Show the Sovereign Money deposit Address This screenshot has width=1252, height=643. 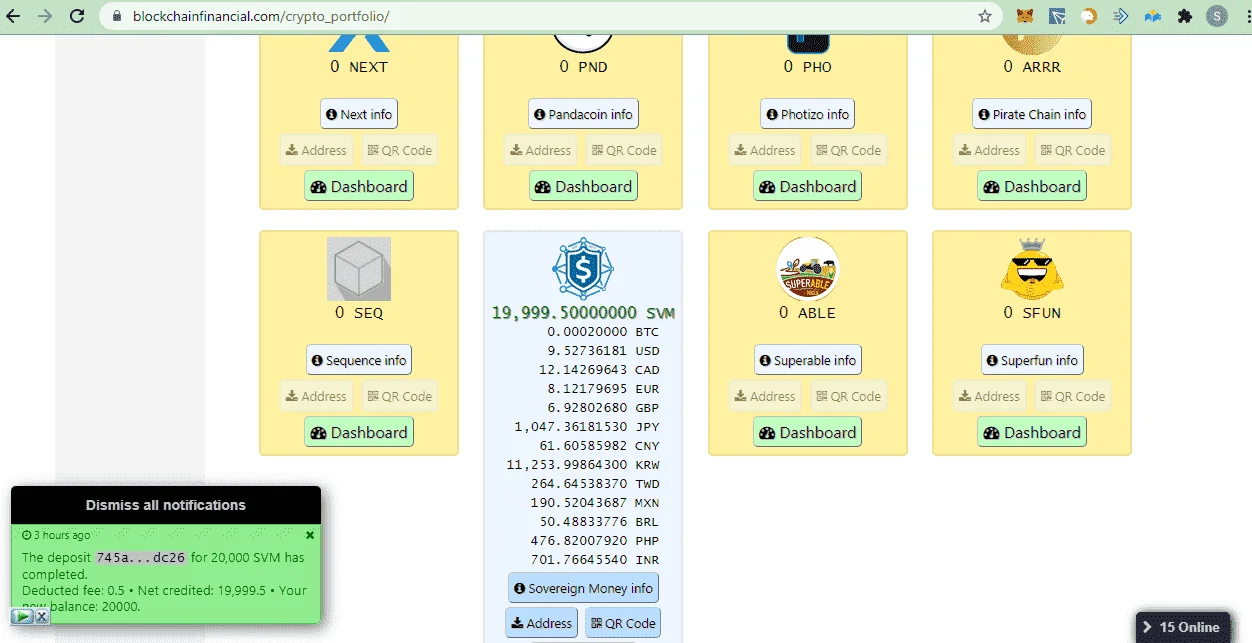click(541, 623)
